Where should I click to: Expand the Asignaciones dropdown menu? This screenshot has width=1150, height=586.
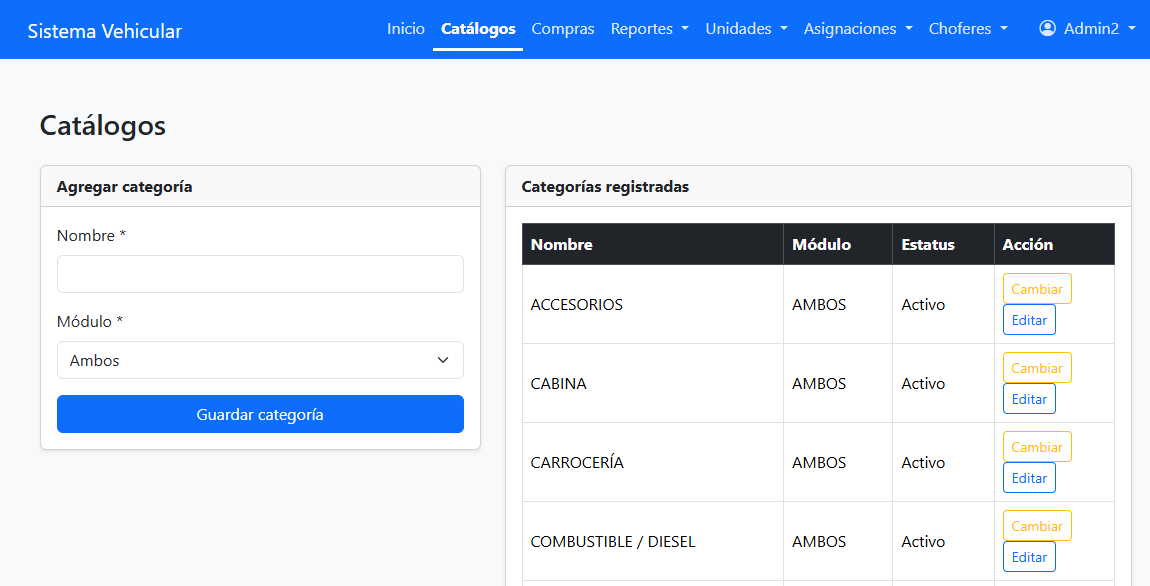(858, 29)
